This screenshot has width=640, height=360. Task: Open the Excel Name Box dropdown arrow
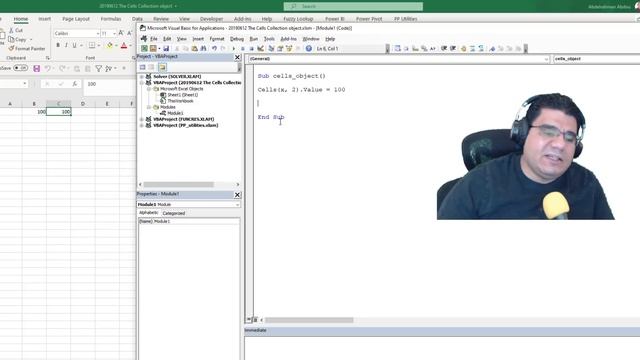25,84
